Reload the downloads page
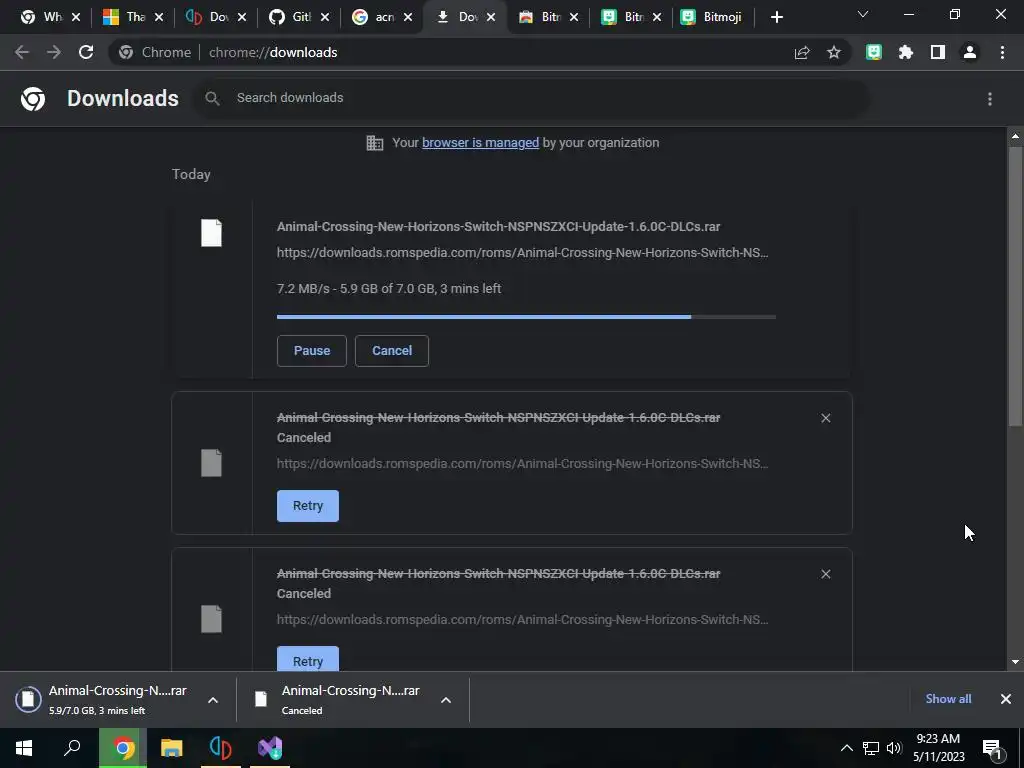Image resolution: width=1024 pixels, height=768 pixels. [86, 52]
